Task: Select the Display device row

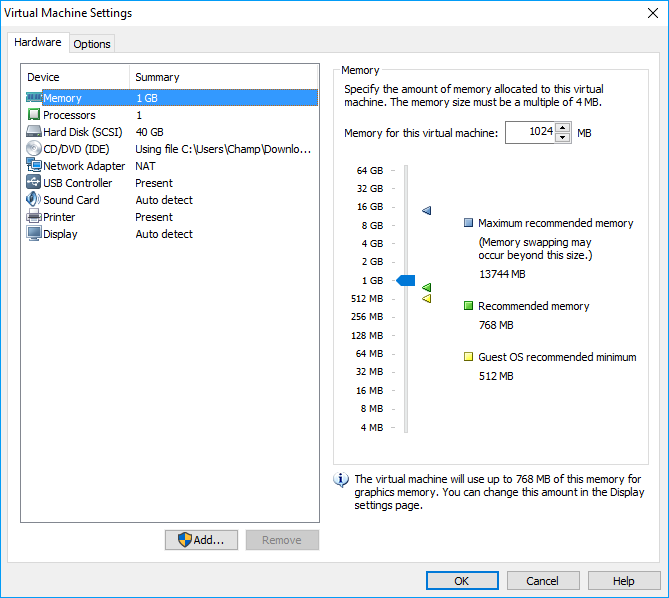Action: click(x=172, y=234)
